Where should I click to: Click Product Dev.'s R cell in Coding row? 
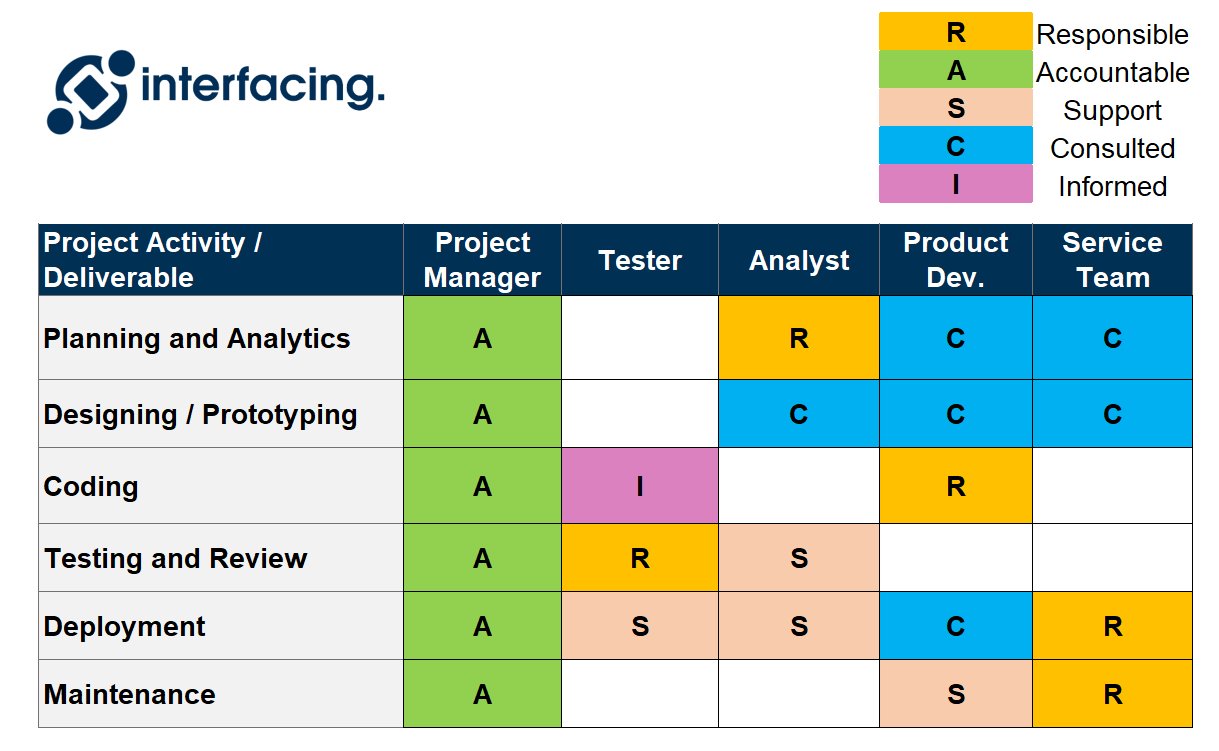pos(955,486)
